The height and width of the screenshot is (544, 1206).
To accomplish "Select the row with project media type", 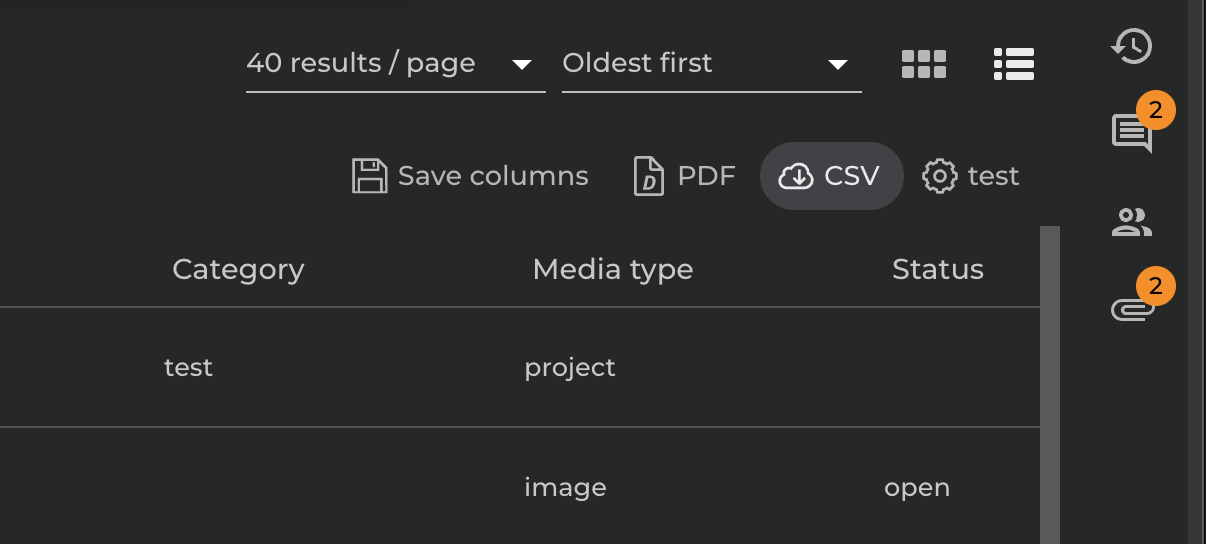I will pos(570,368).
